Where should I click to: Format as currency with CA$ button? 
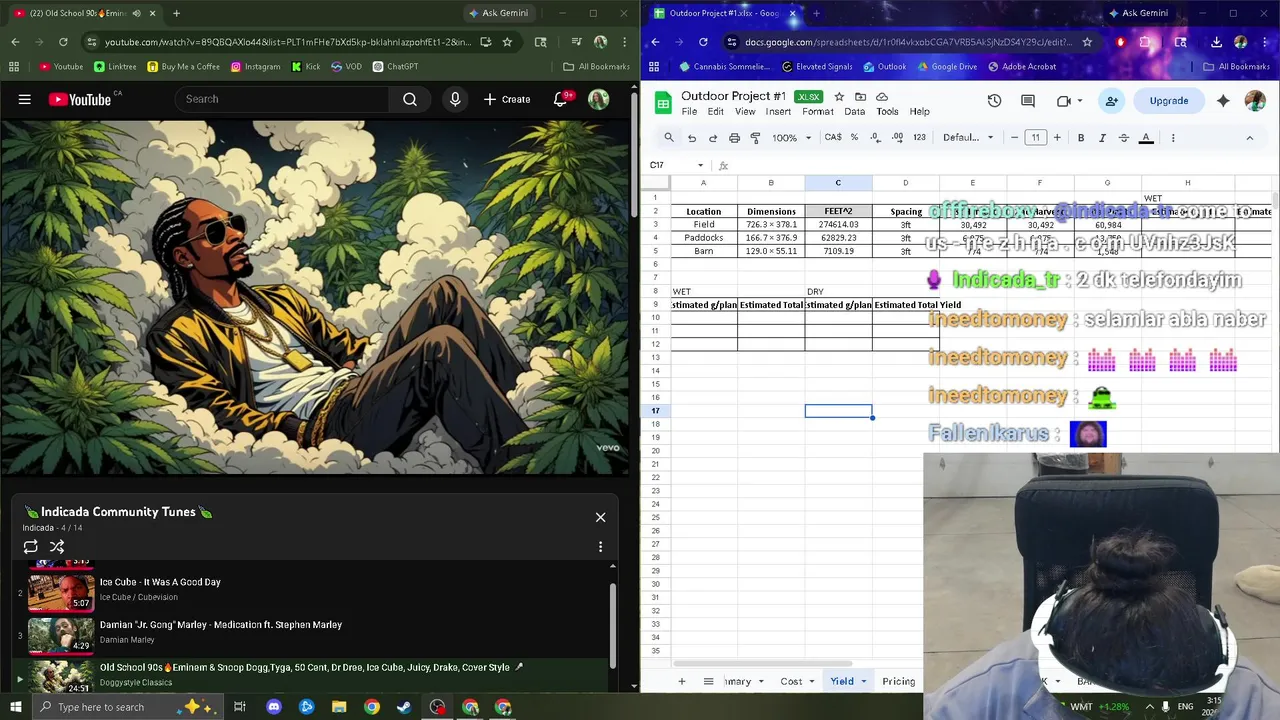[833, 138]
